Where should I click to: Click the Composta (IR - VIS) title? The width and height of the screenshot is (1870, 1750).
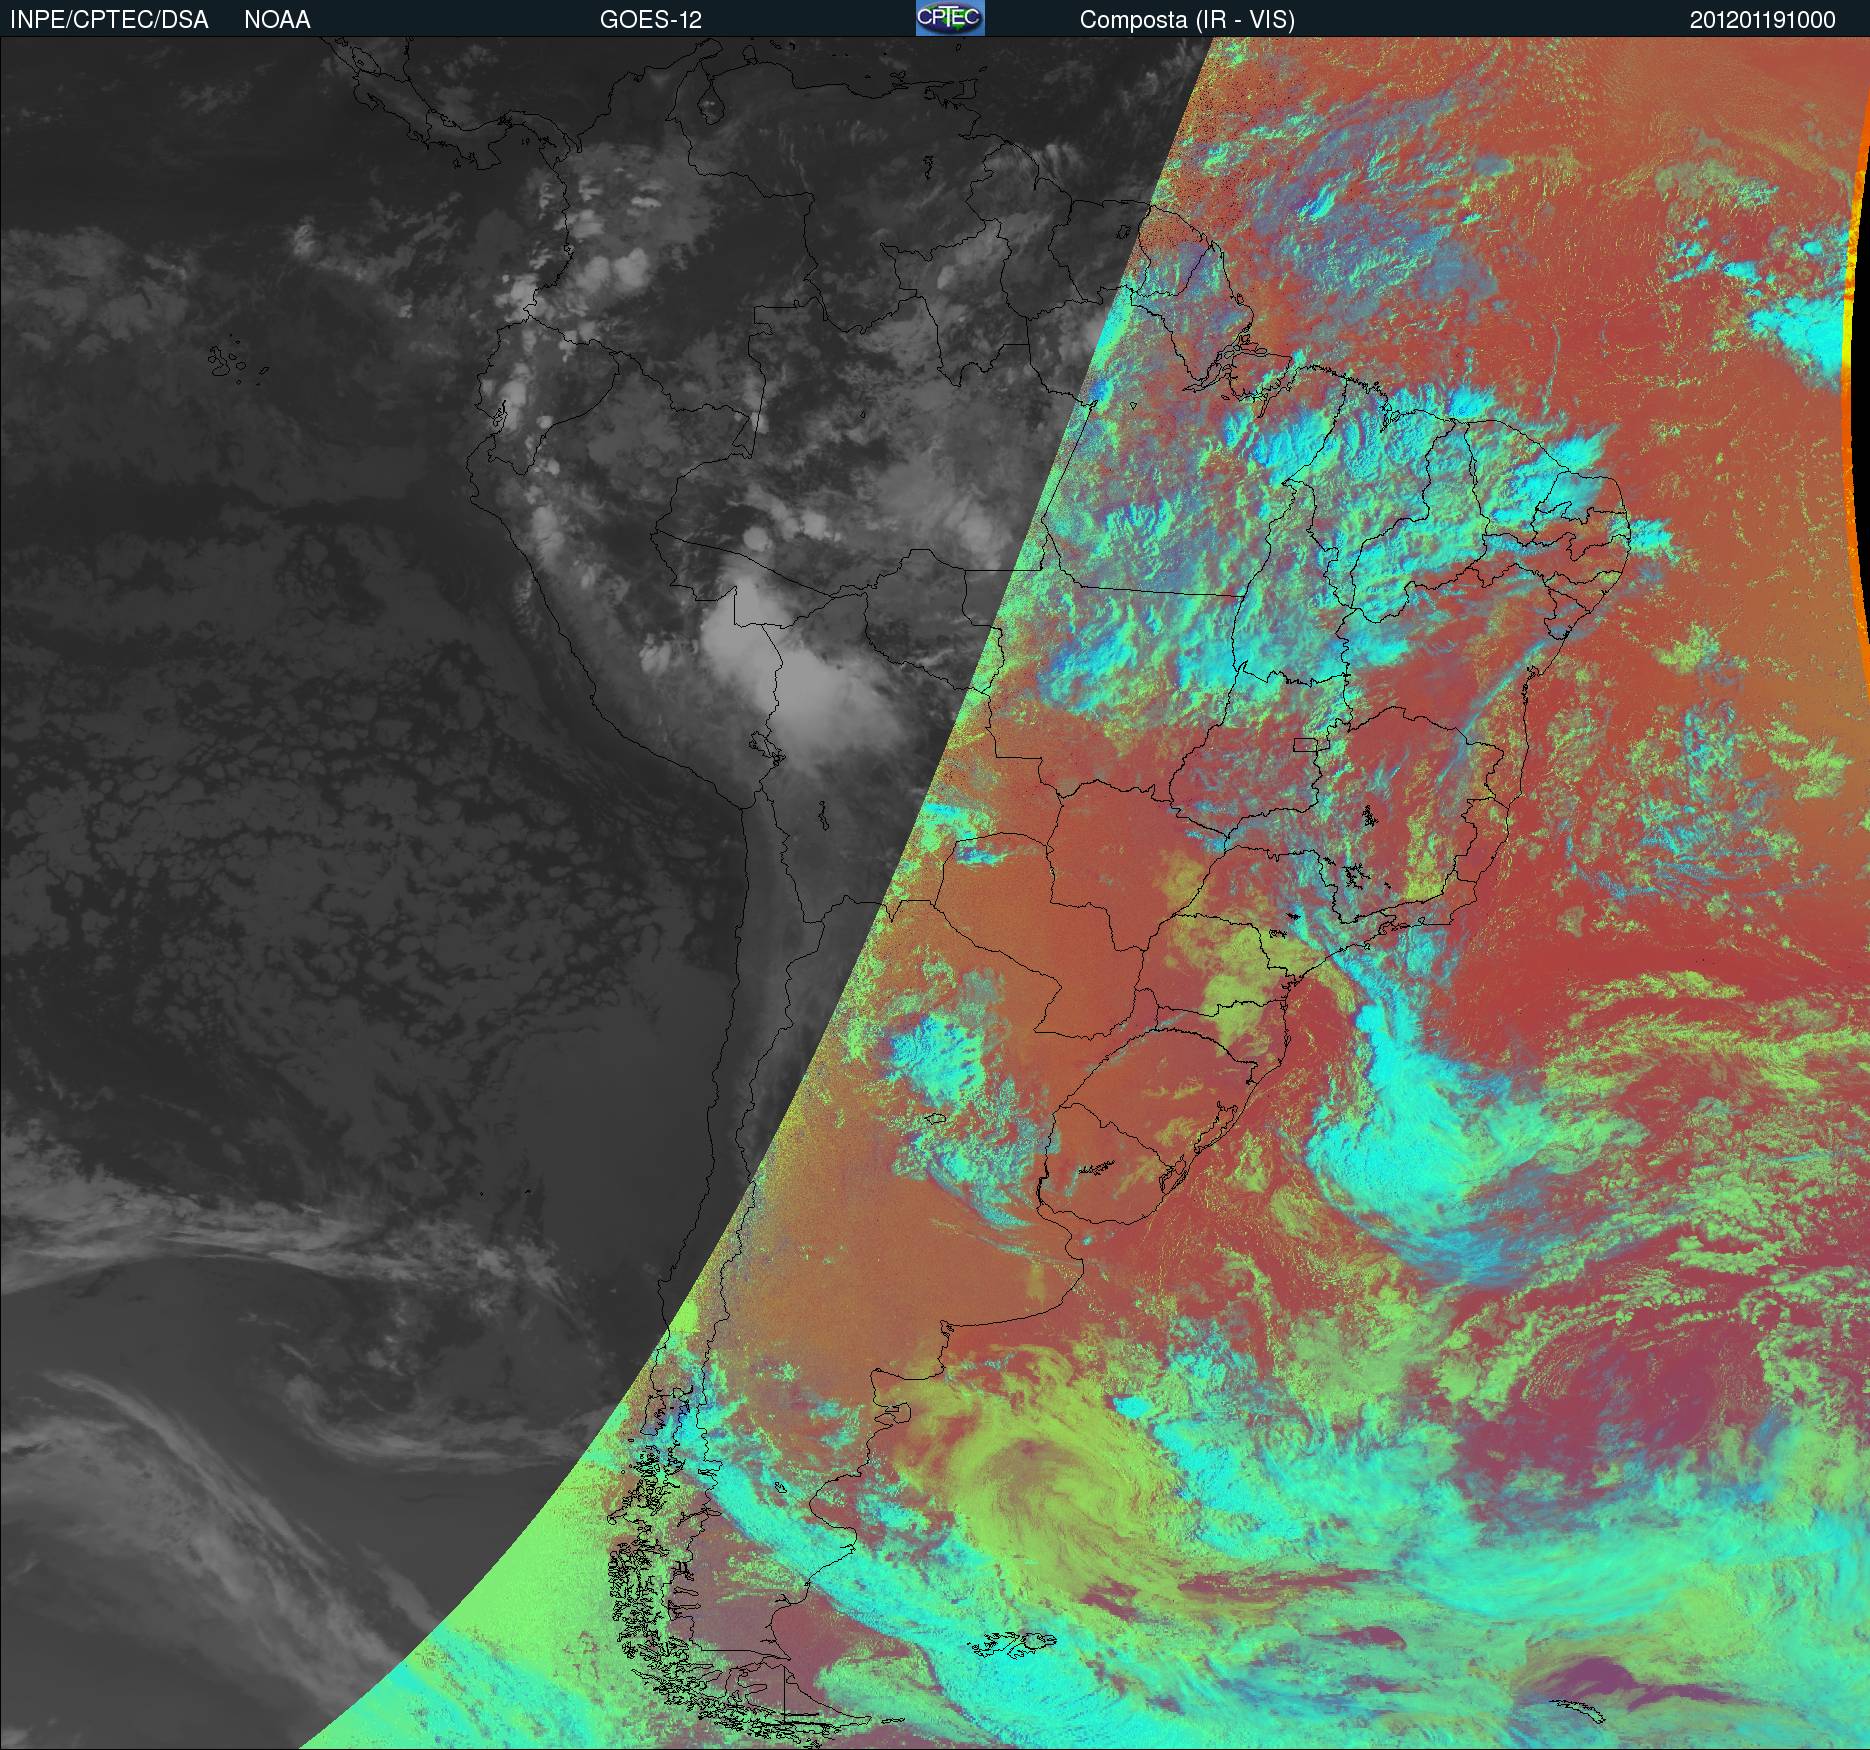[1187, 20]
